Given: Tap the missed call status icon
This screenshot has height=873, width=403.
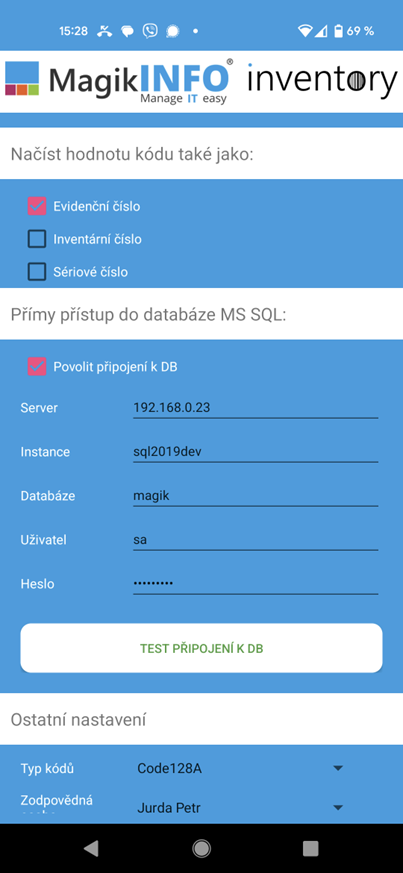Looking at the screenshot, I should click(x=104, y=31).
